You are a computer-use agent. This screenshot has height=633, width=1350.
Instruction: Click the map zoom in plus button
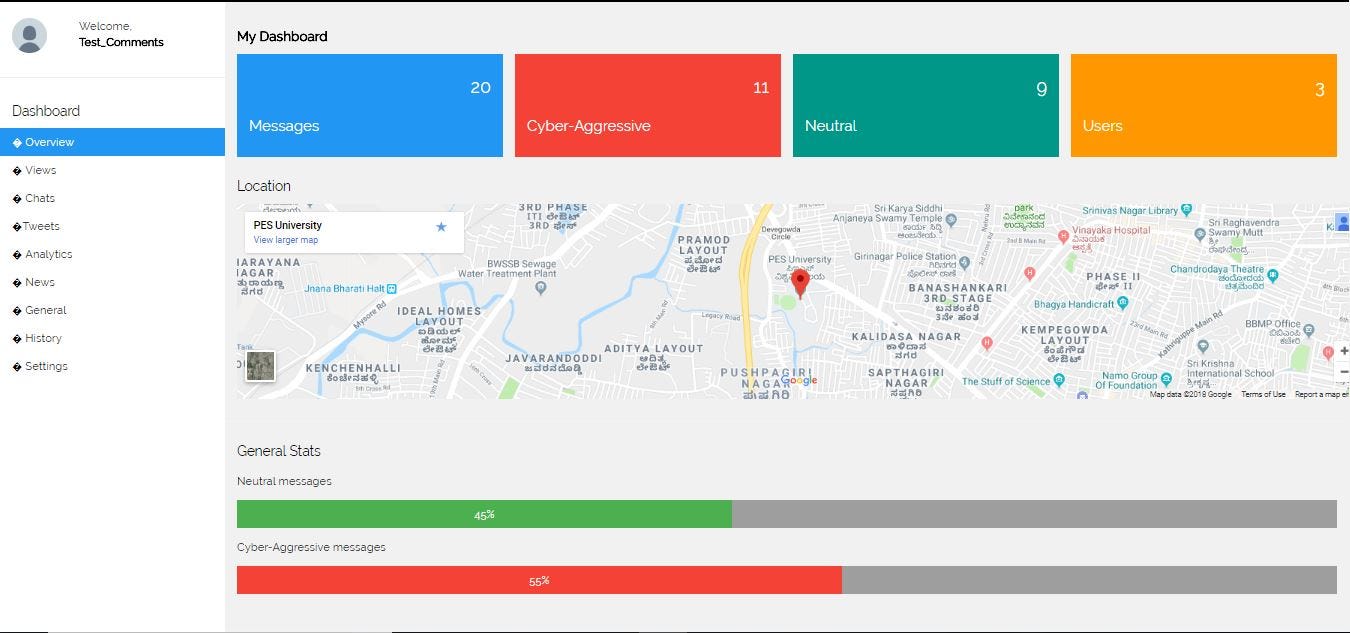(1343, 351)
